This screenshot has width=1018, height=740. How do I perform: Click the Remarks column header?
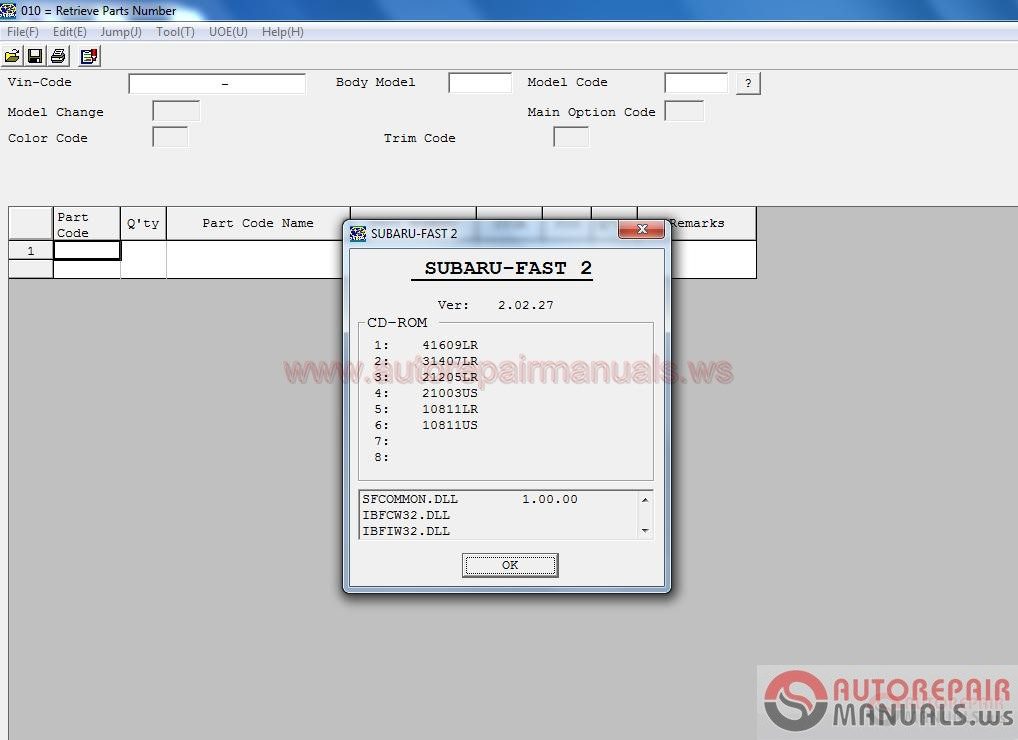[697, 223]
